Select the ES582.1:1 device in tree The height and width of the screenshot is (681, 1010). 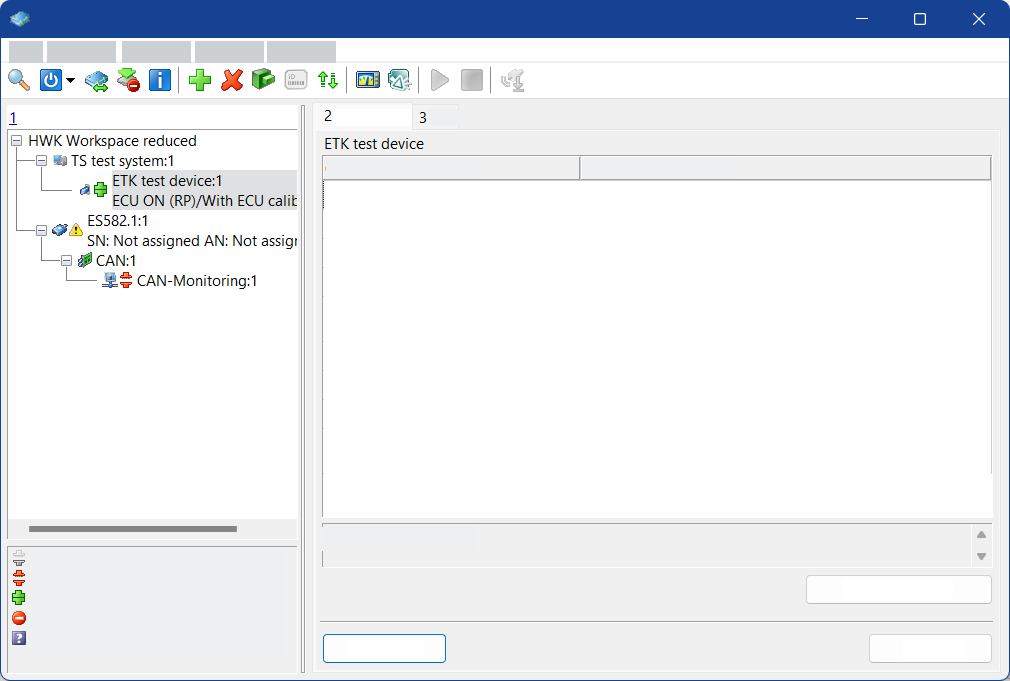117,221
